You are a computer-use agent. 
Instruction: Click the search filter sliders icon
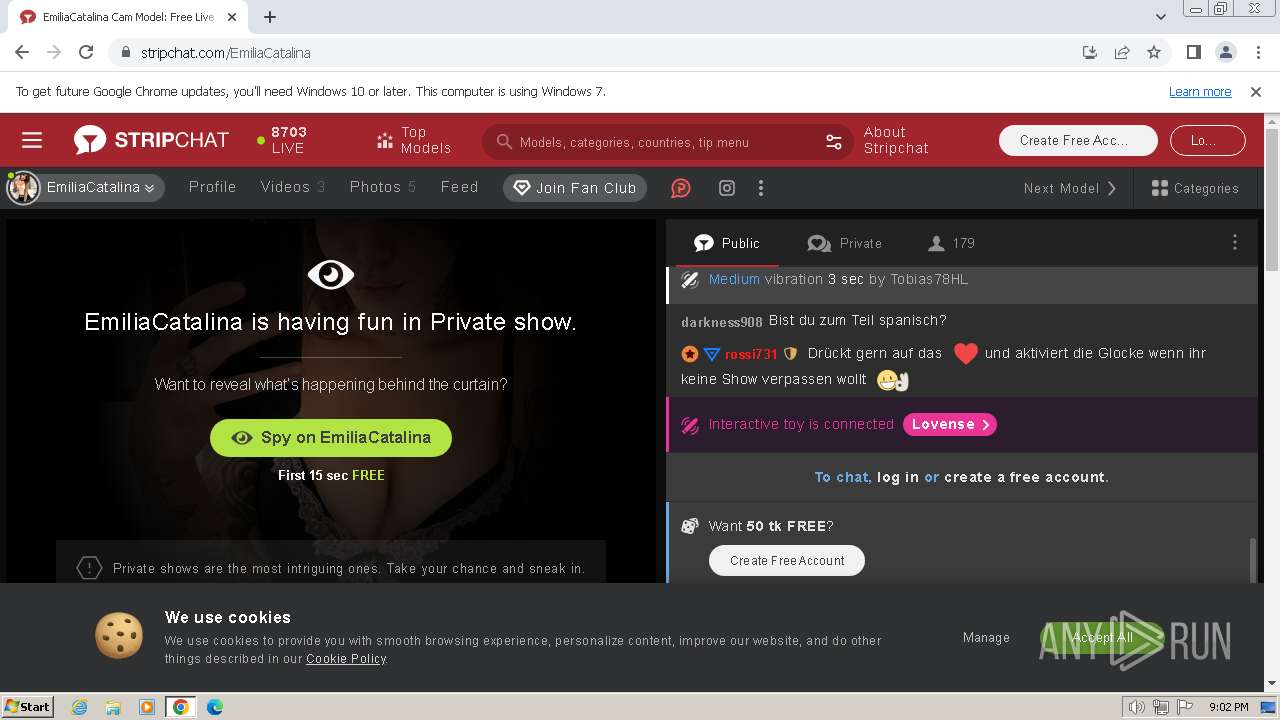tap(834, 142)
